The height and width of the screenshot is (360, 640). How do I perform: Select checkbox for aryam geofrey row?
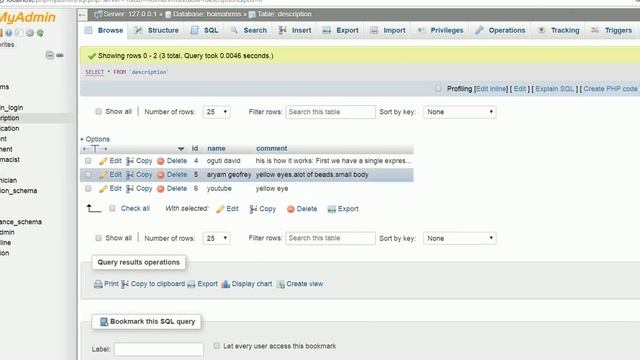pos(88,175)
